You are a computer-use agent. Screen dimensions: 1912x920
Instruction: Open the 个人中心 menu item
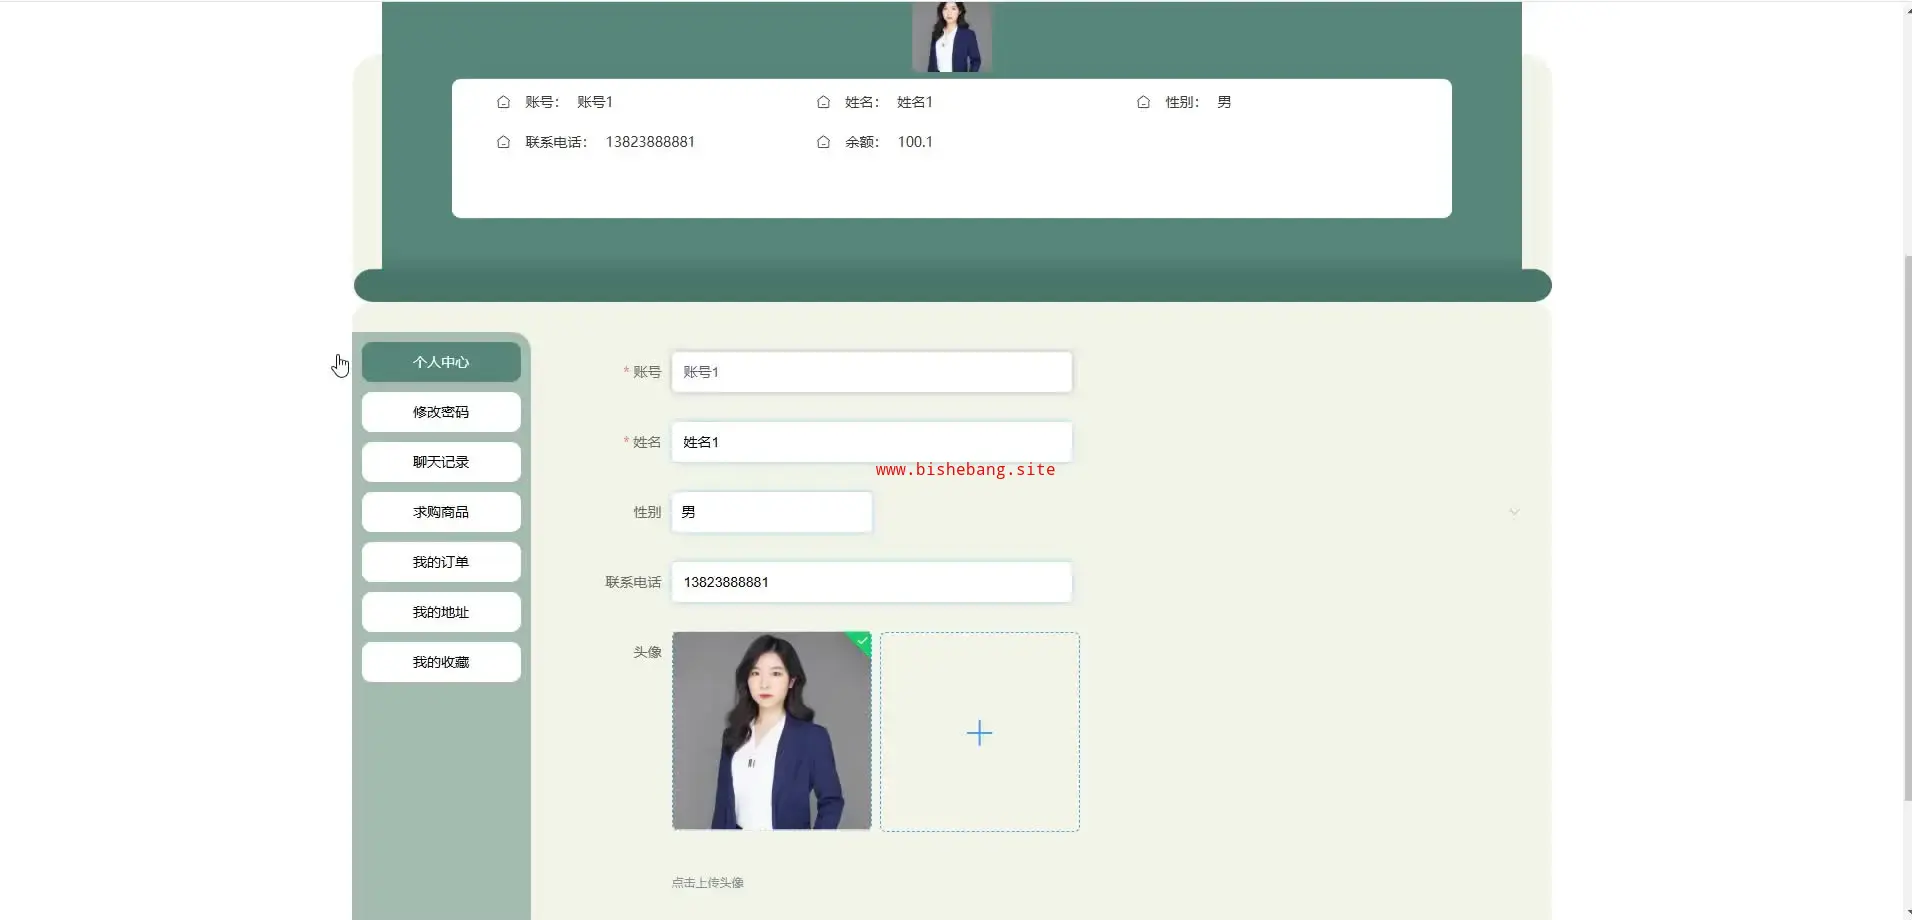(441, 362)
